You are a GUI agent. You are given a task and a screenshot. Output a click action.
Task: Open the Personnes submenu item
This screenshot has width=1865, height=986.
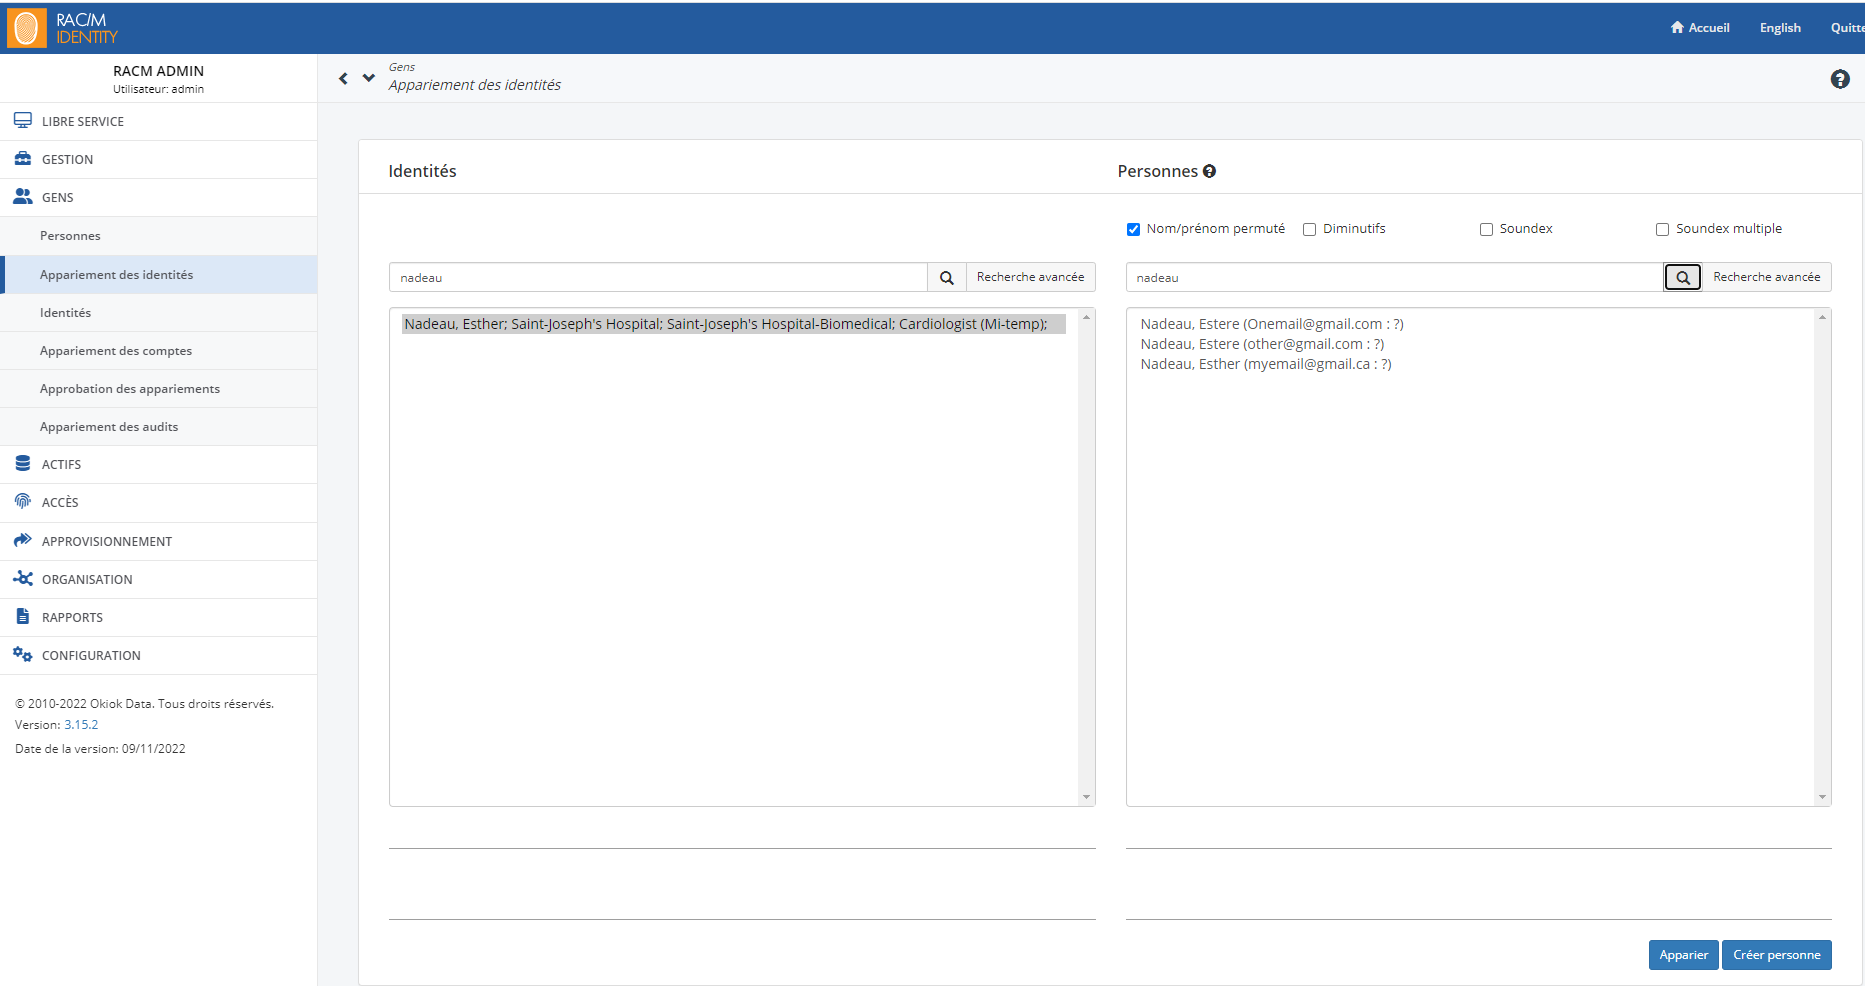(x=159, y=236)
